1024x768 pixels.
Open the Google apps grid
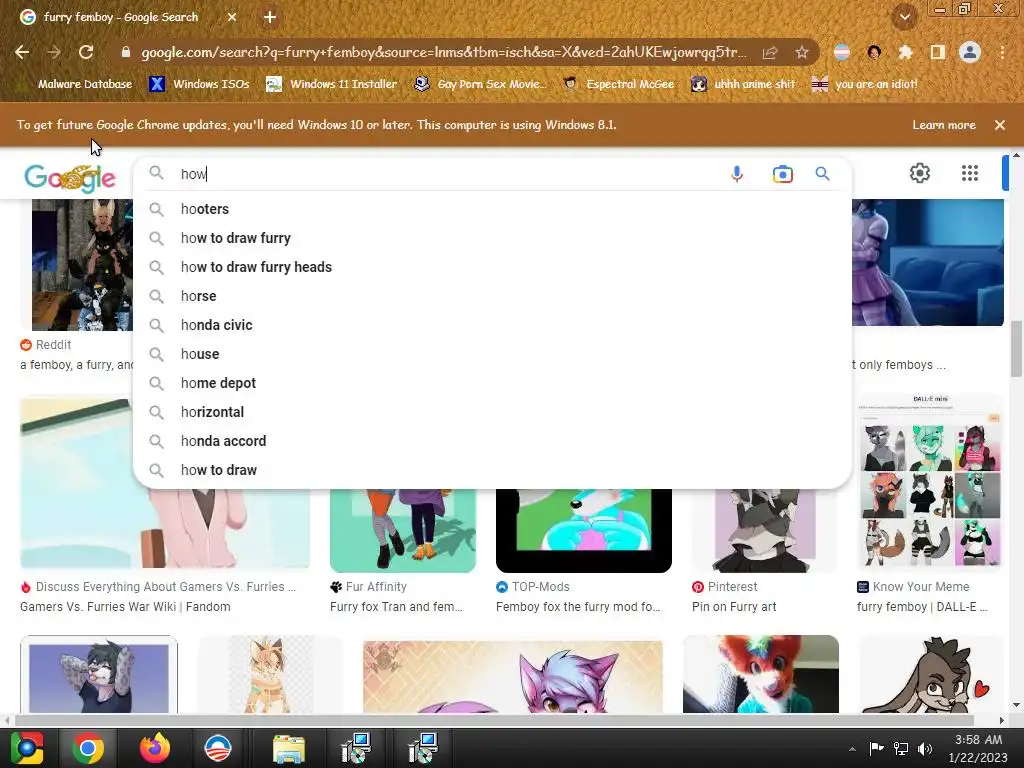pos(970,173)
